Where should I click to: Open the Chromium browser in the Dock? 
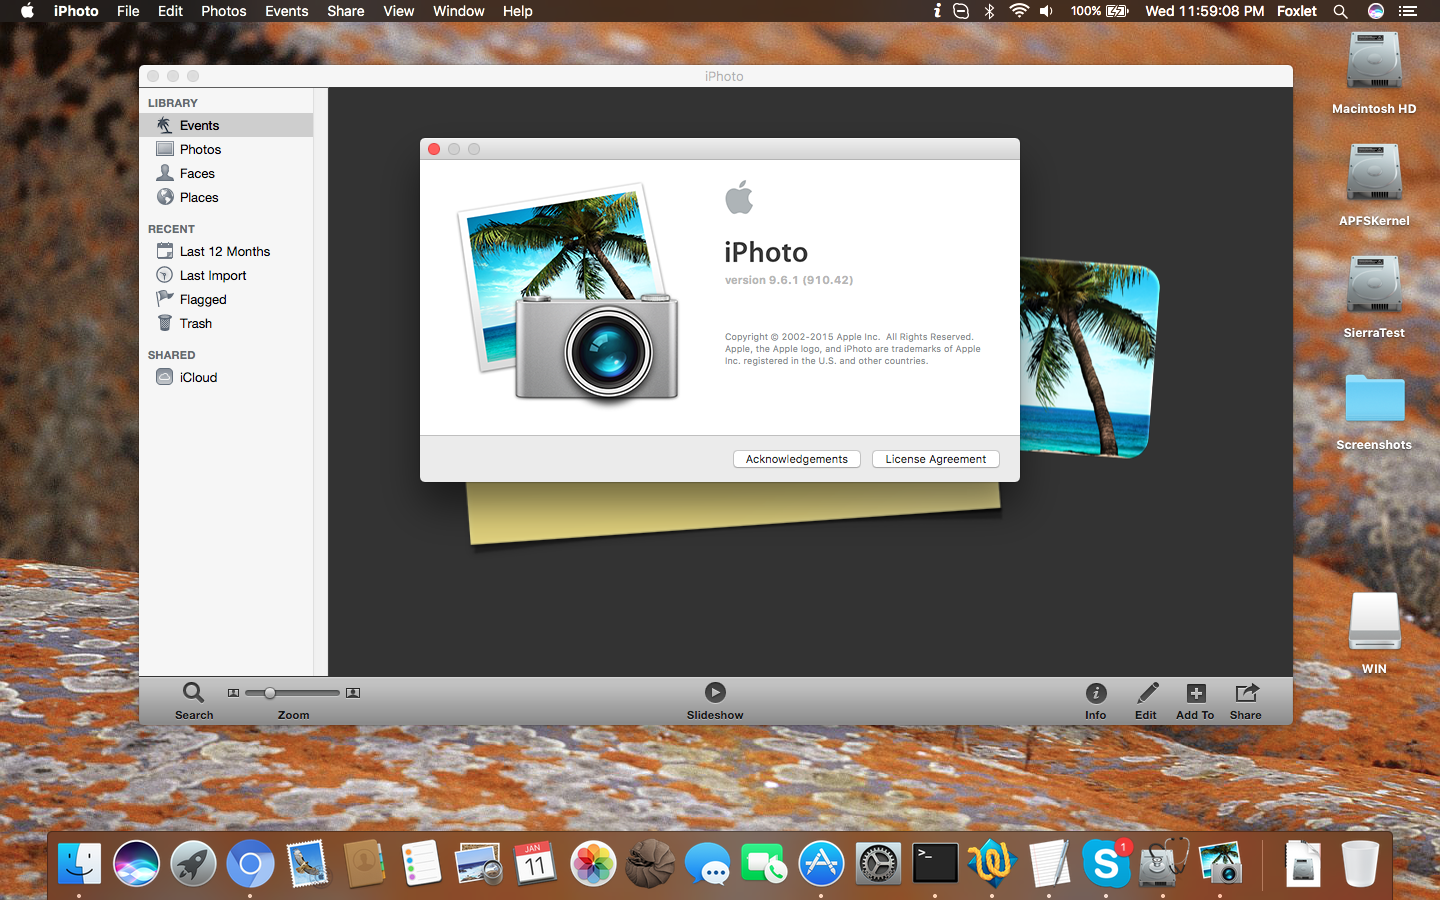[250, 864]
